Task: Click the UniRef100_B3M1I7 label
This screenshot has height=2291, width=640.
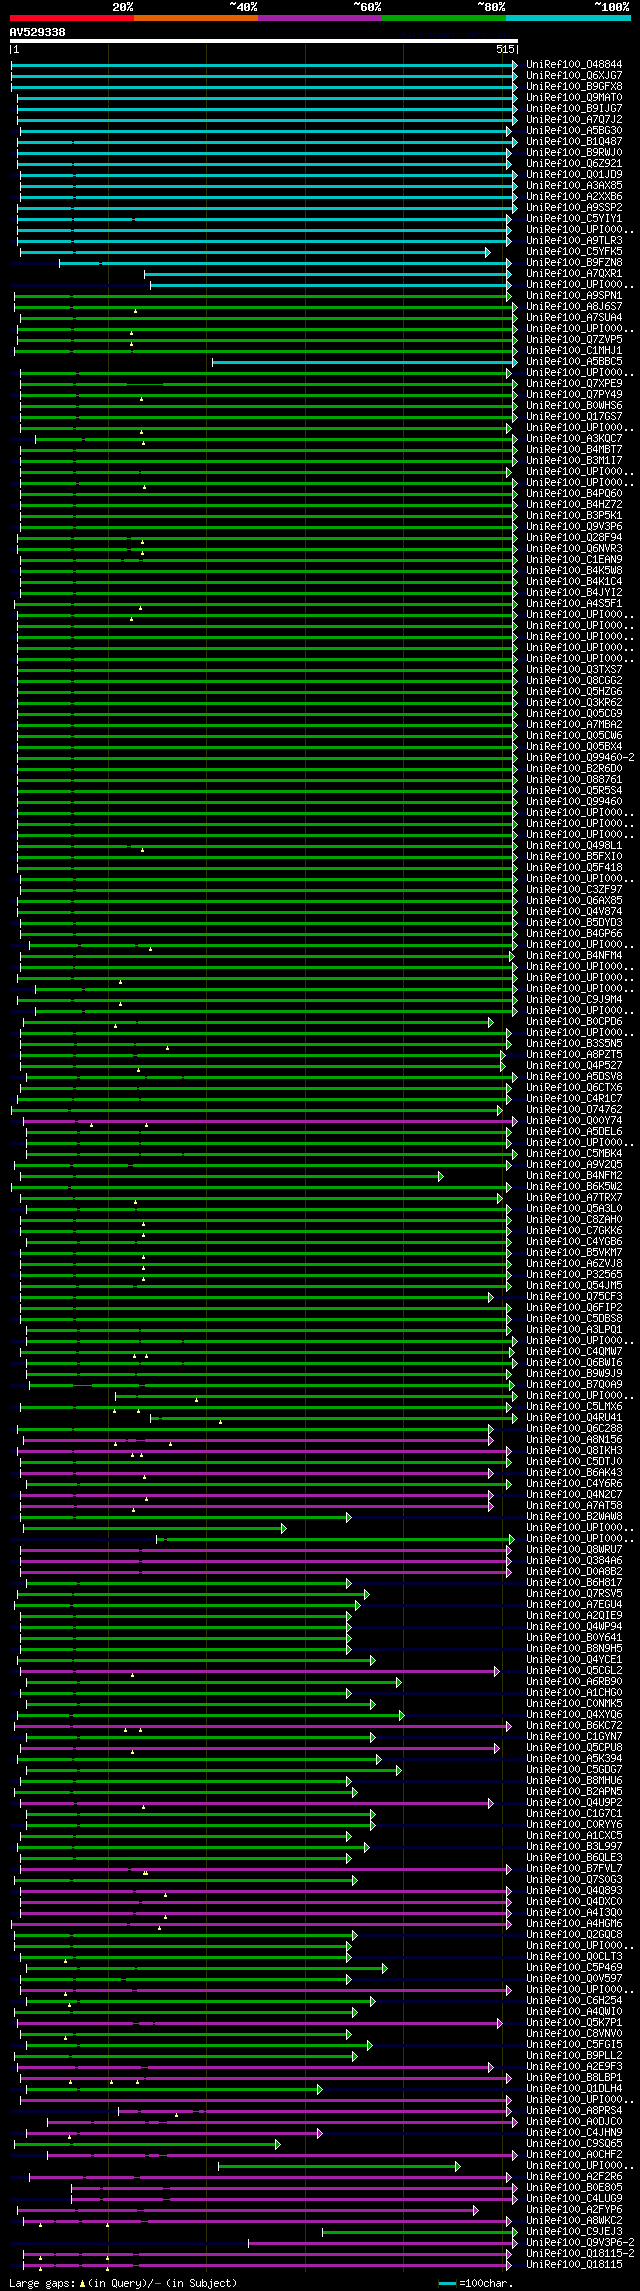Action: (574, 460)
